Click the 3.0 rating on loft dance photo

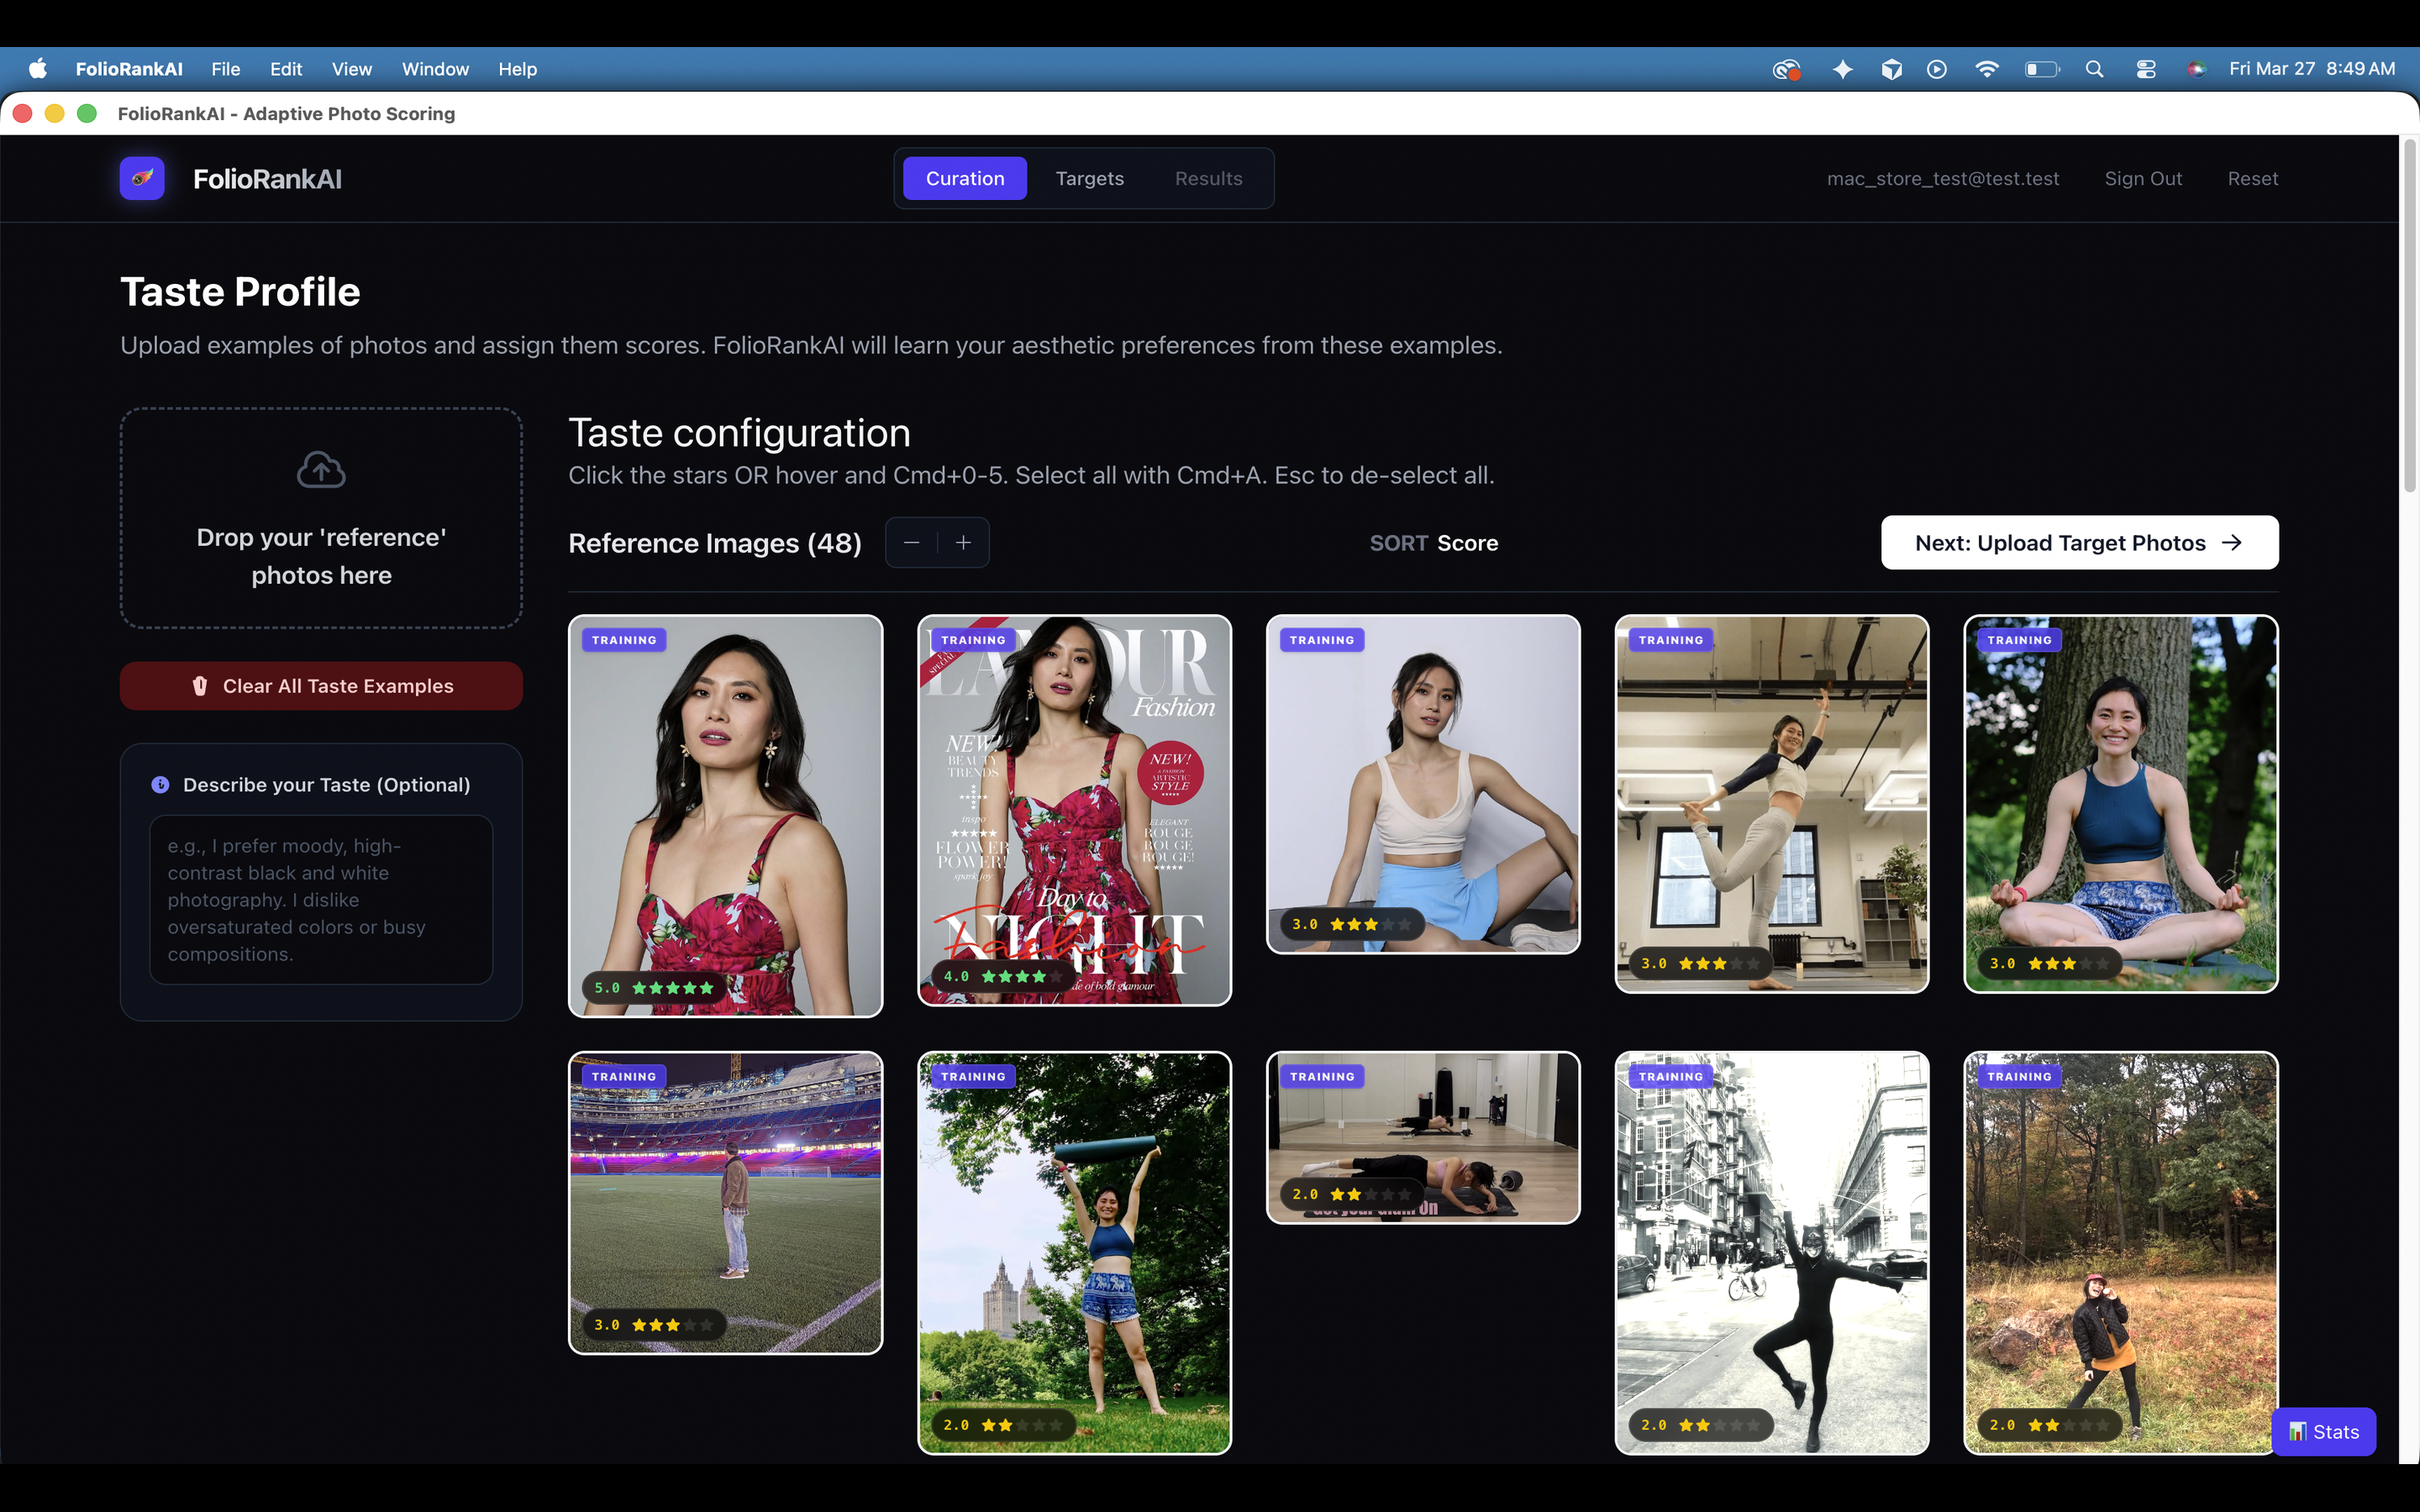[1702, 964]
